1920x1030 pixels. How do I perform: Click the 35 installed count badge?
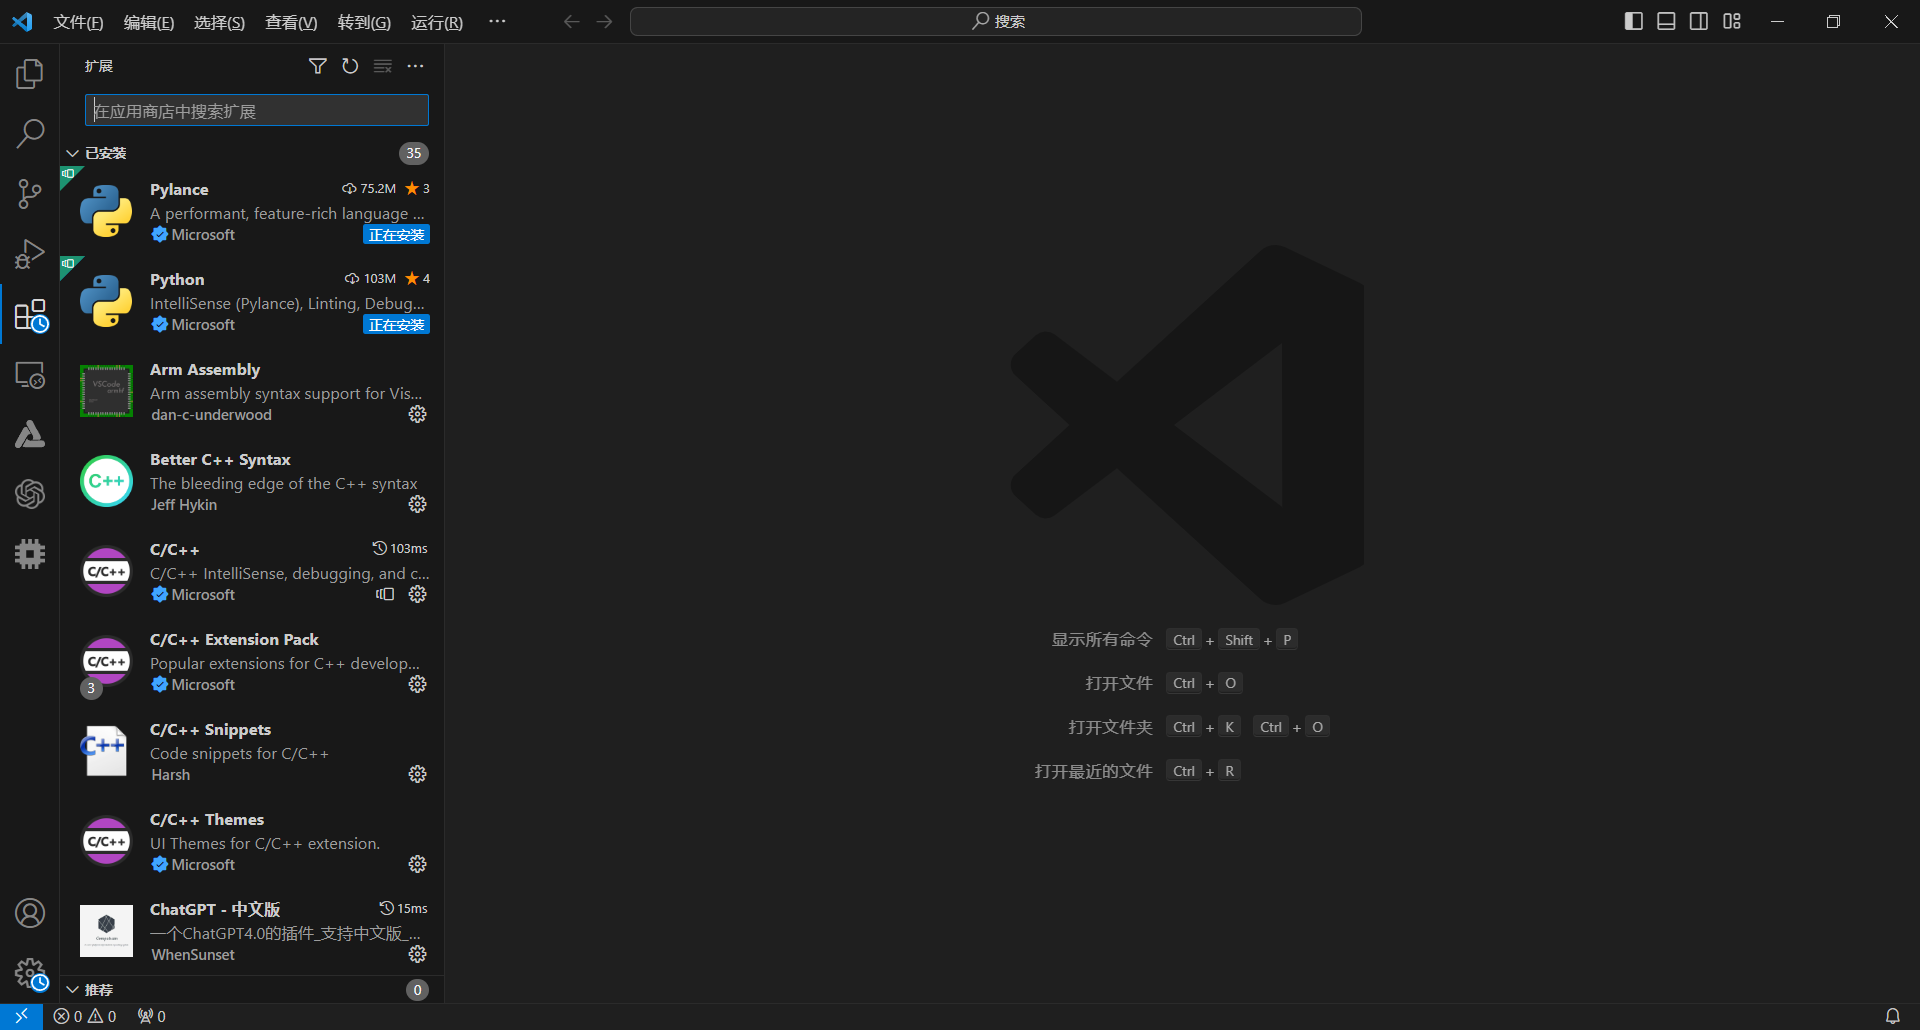(x=414, y=153)
